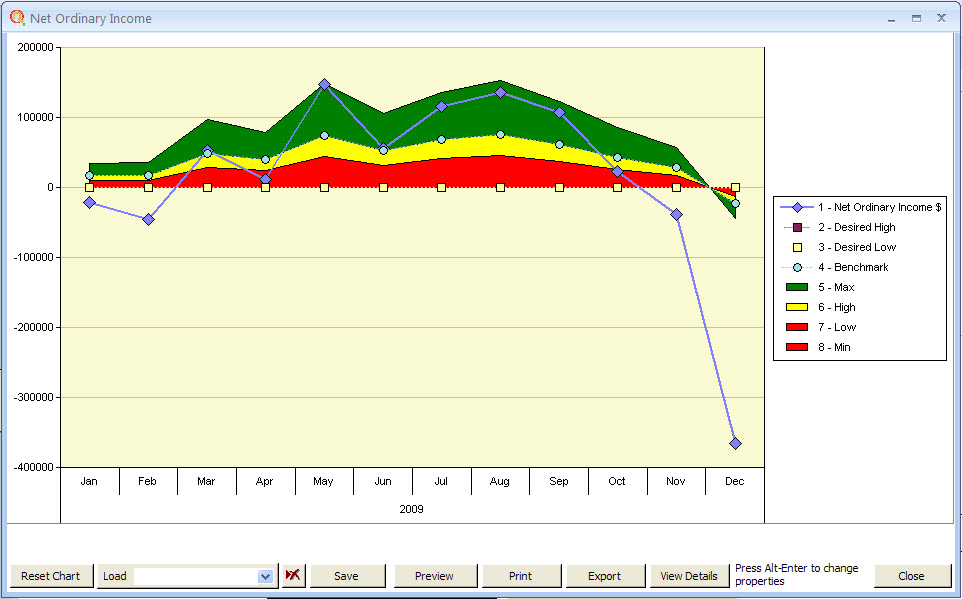Click the green '5 - Max' color swatch
962x599 pixels.
[796, 287]
